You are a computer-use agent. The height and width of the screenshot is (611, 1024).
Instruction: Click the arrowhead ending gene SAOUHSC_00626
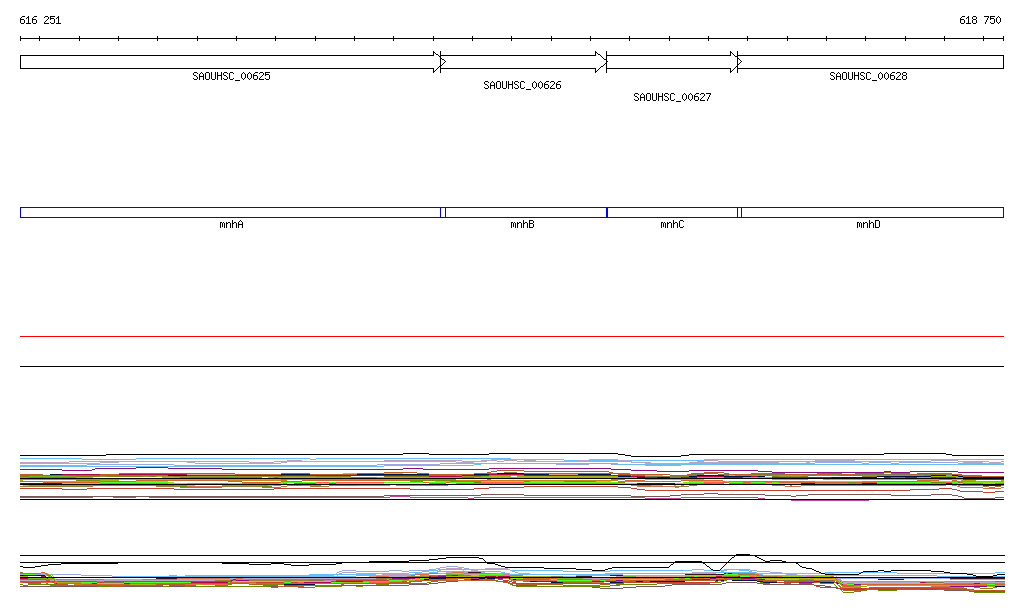coord(601,62)
